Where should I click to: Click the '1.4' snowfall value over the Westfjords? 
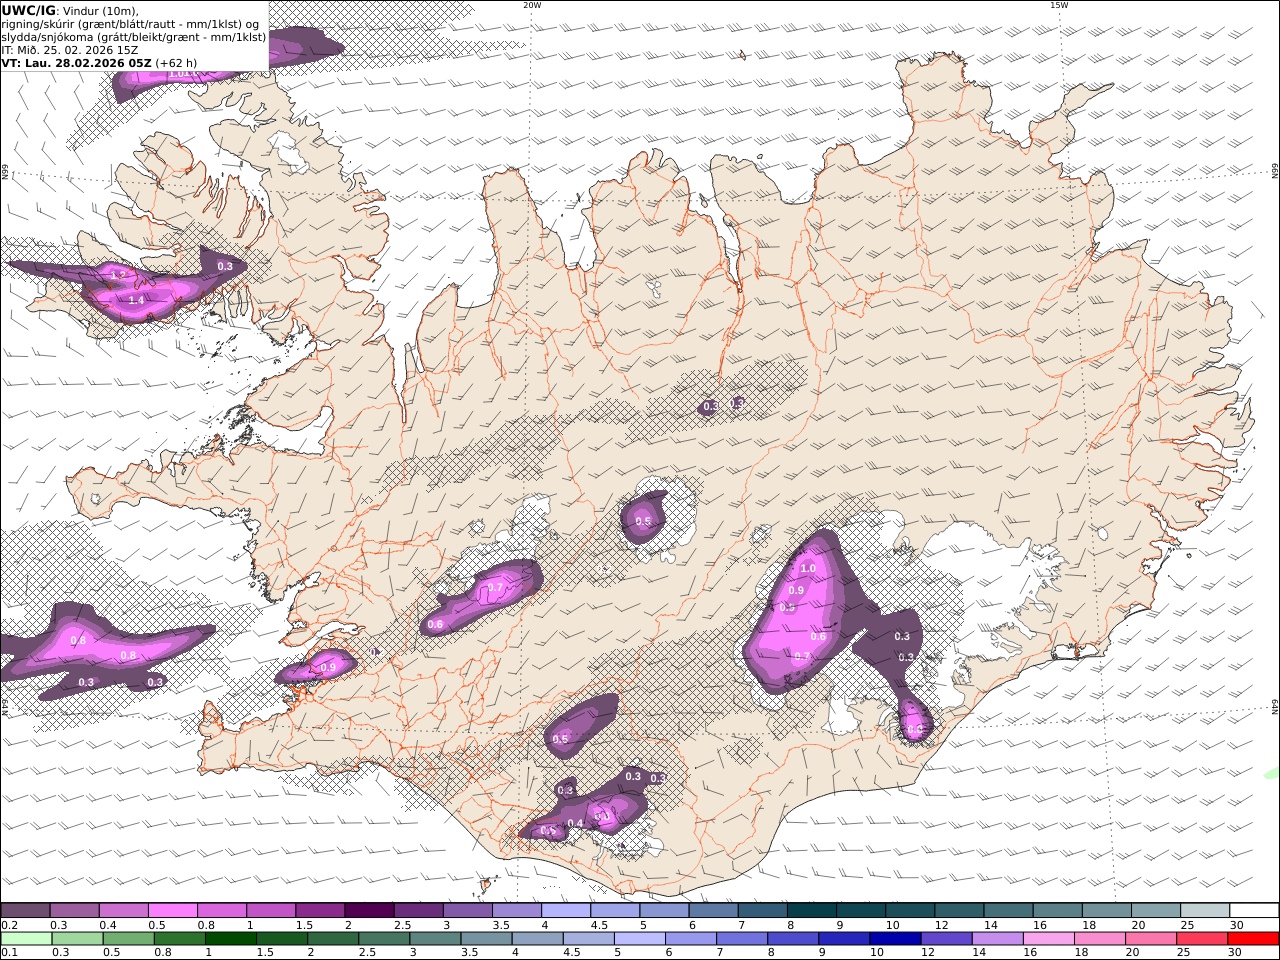coord(136,300)
